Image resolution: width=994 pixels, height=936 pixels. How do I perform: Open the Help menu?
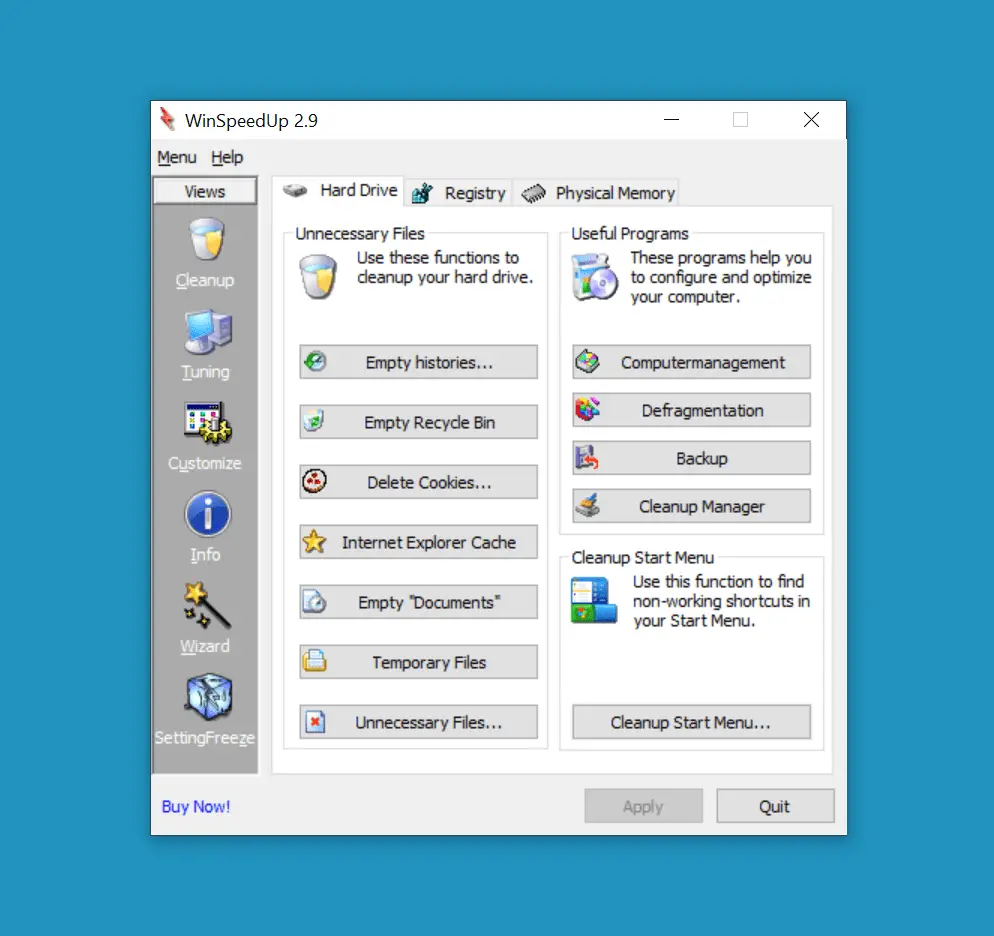[x=227, y=157]
